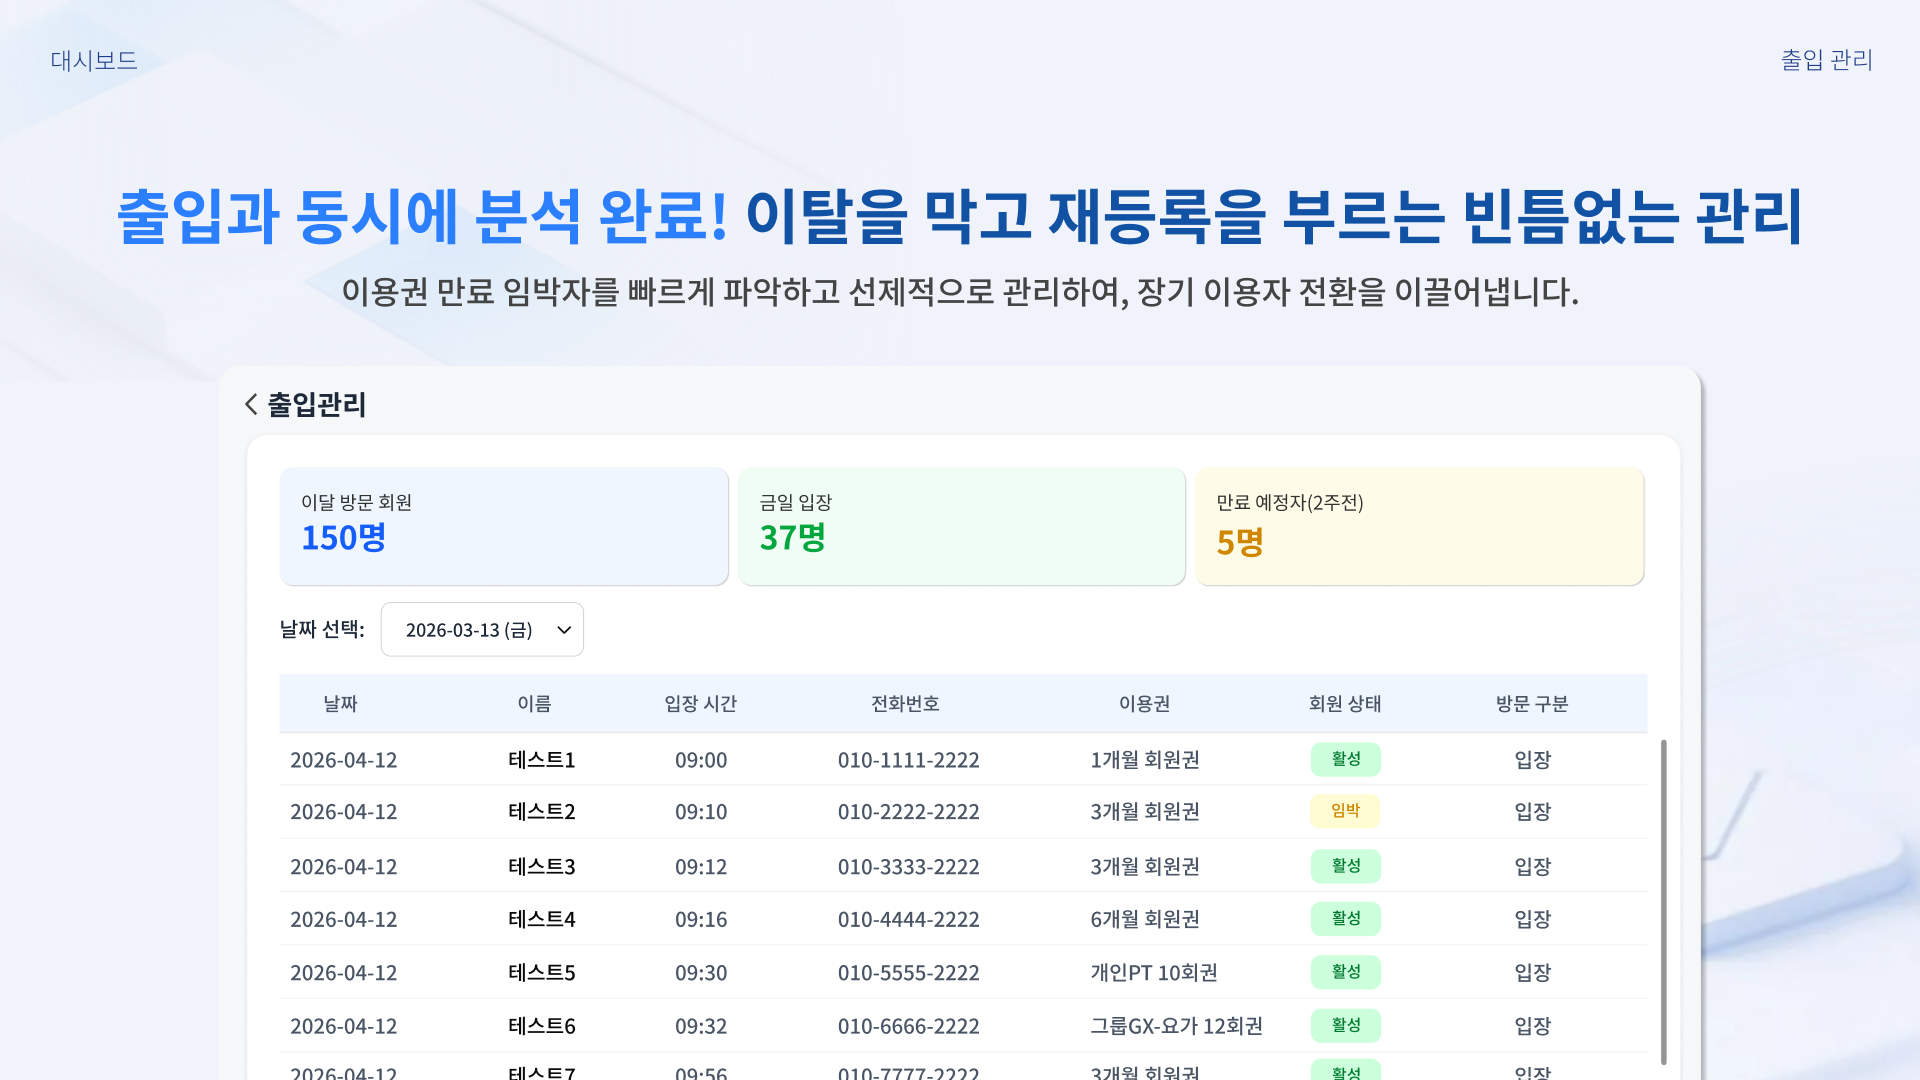This screenshot has width=1920, height=1080.
Task: Click the 날짜 column header
Action: 340,704
